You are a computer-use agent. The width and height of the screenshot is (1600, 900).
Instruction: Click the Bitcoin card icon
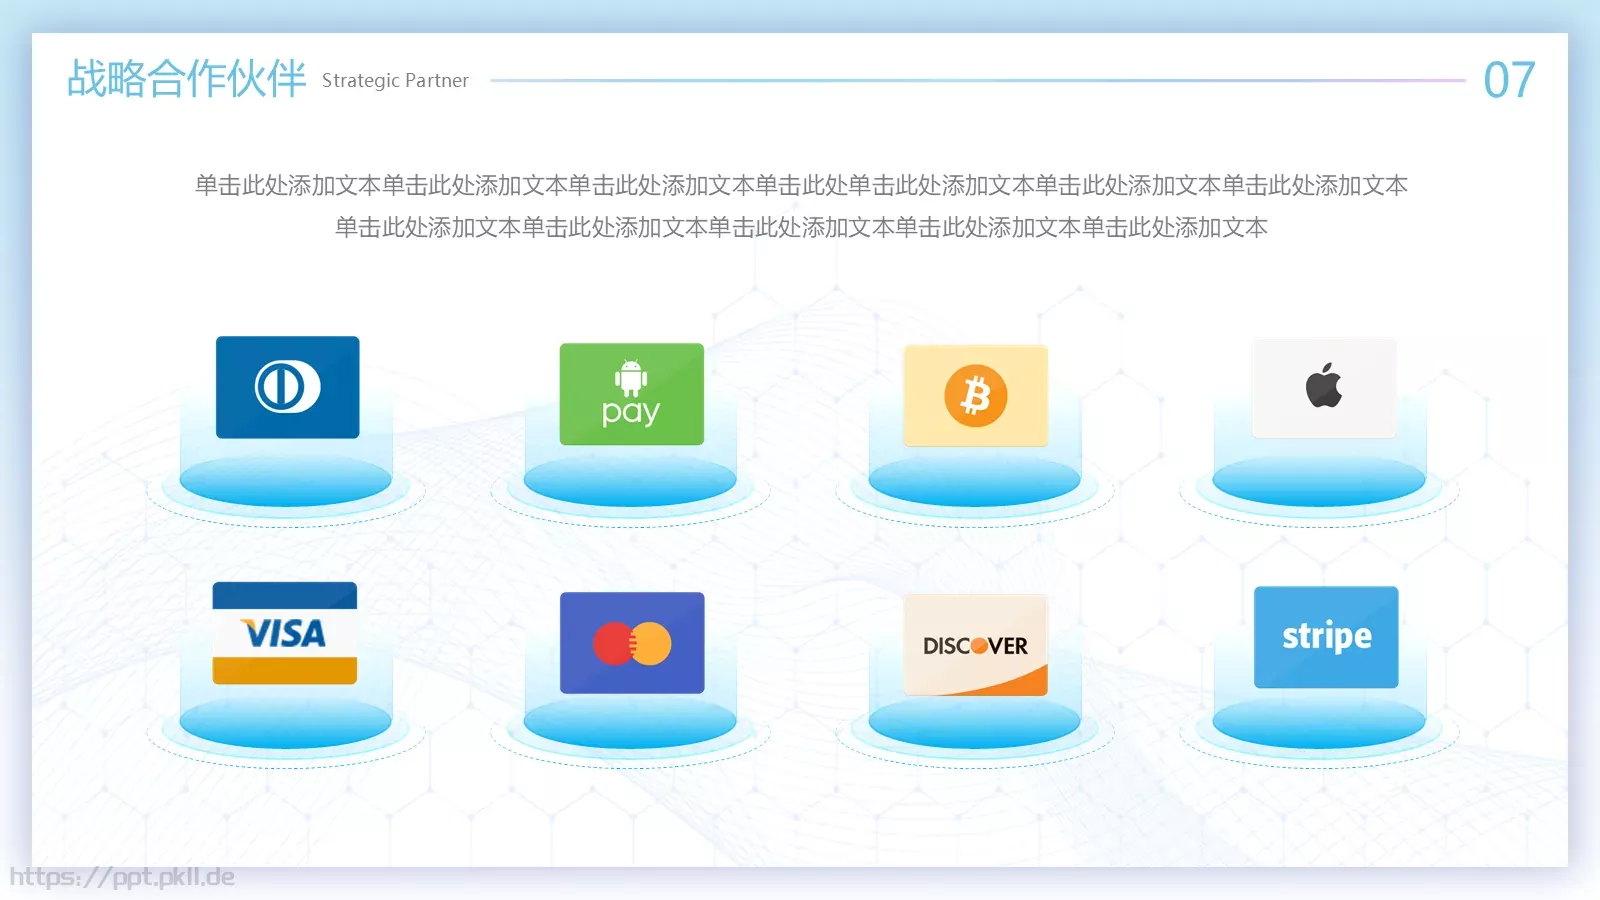point(976,396)
